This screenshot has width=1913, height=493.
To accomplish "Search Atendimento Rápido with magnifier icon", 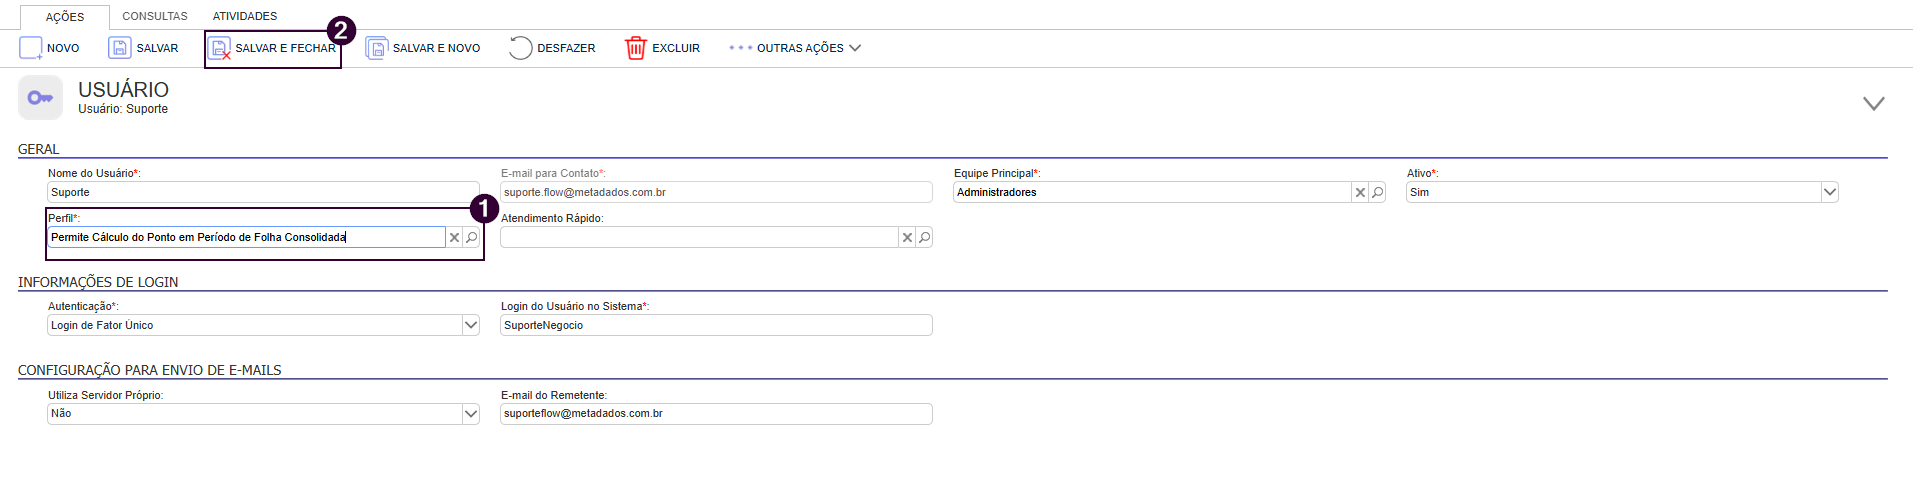I will pyautogui.click(x=925, y=237).
